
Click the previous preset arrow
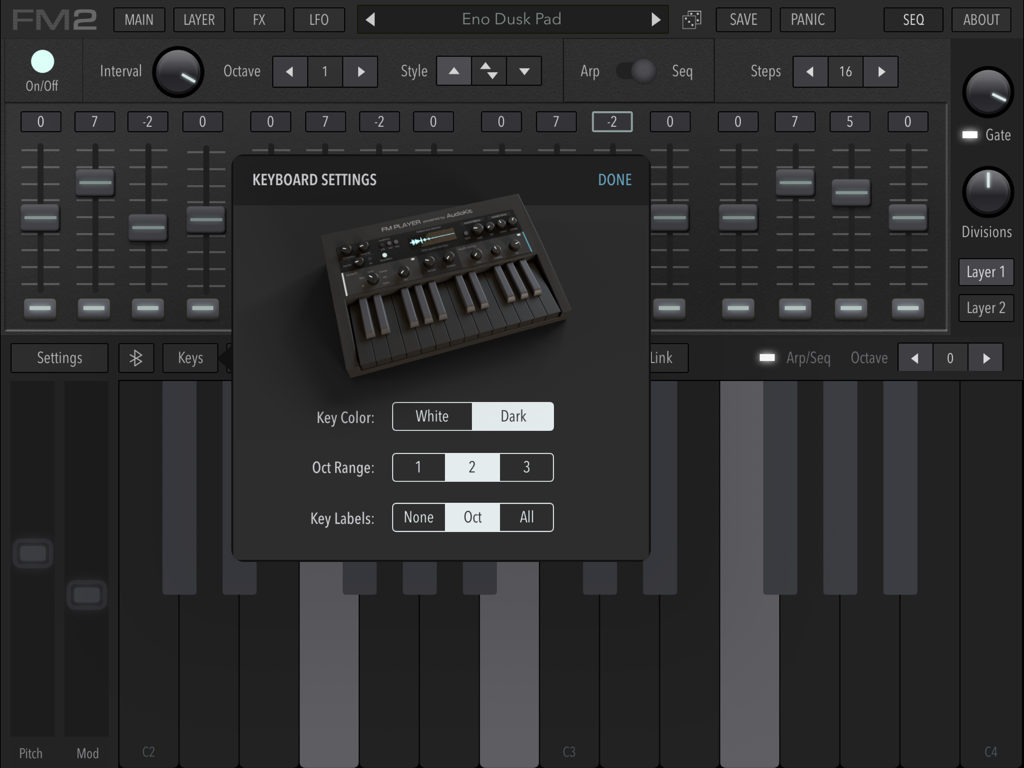370,18
